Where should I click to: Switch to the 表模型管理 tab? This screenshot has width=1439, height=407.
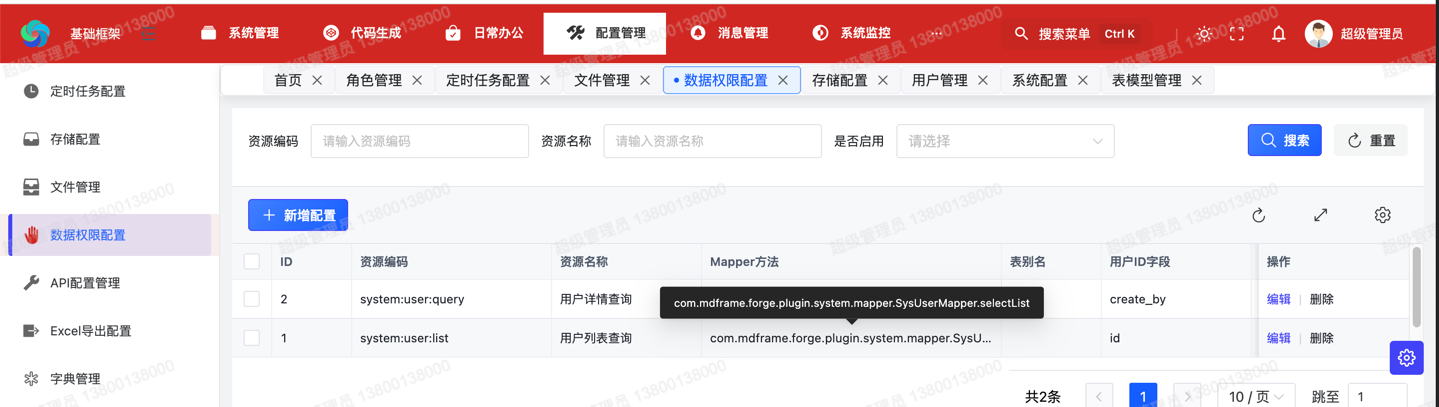point(1147,80)
